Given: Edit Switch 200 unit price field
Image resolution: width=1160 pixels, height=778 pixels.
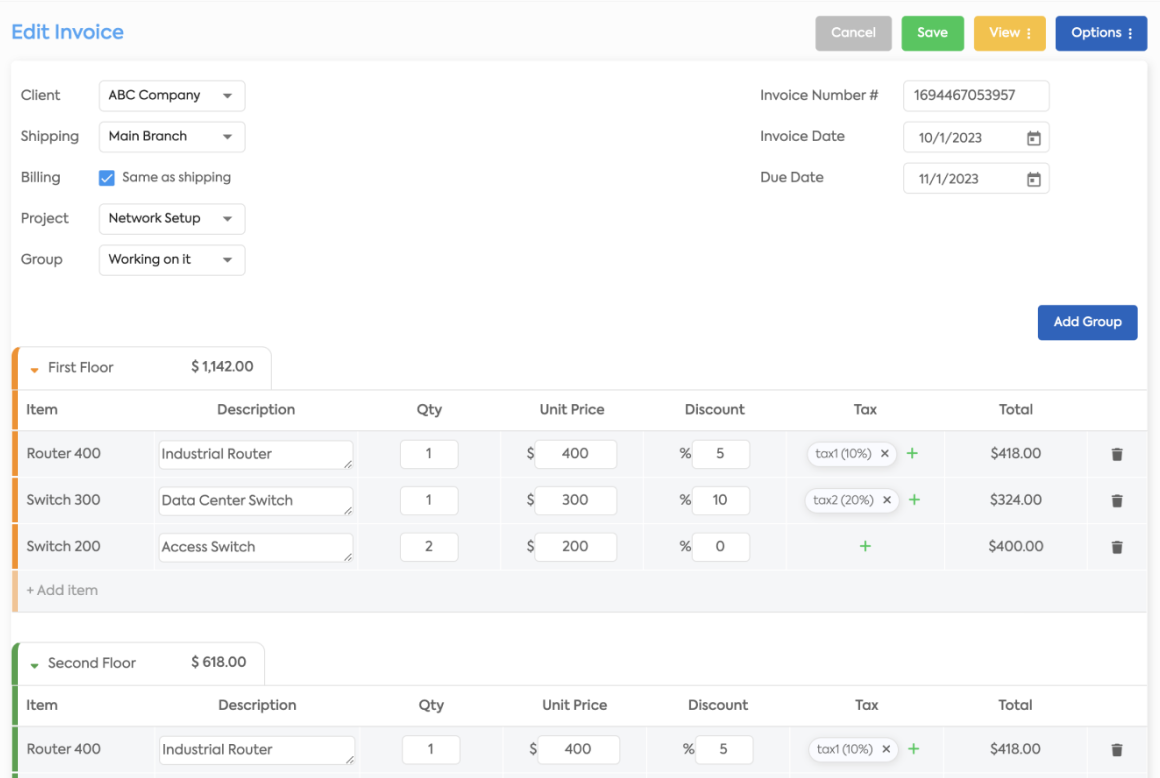Looking at the screenshot, I should (x=576, y=547).
